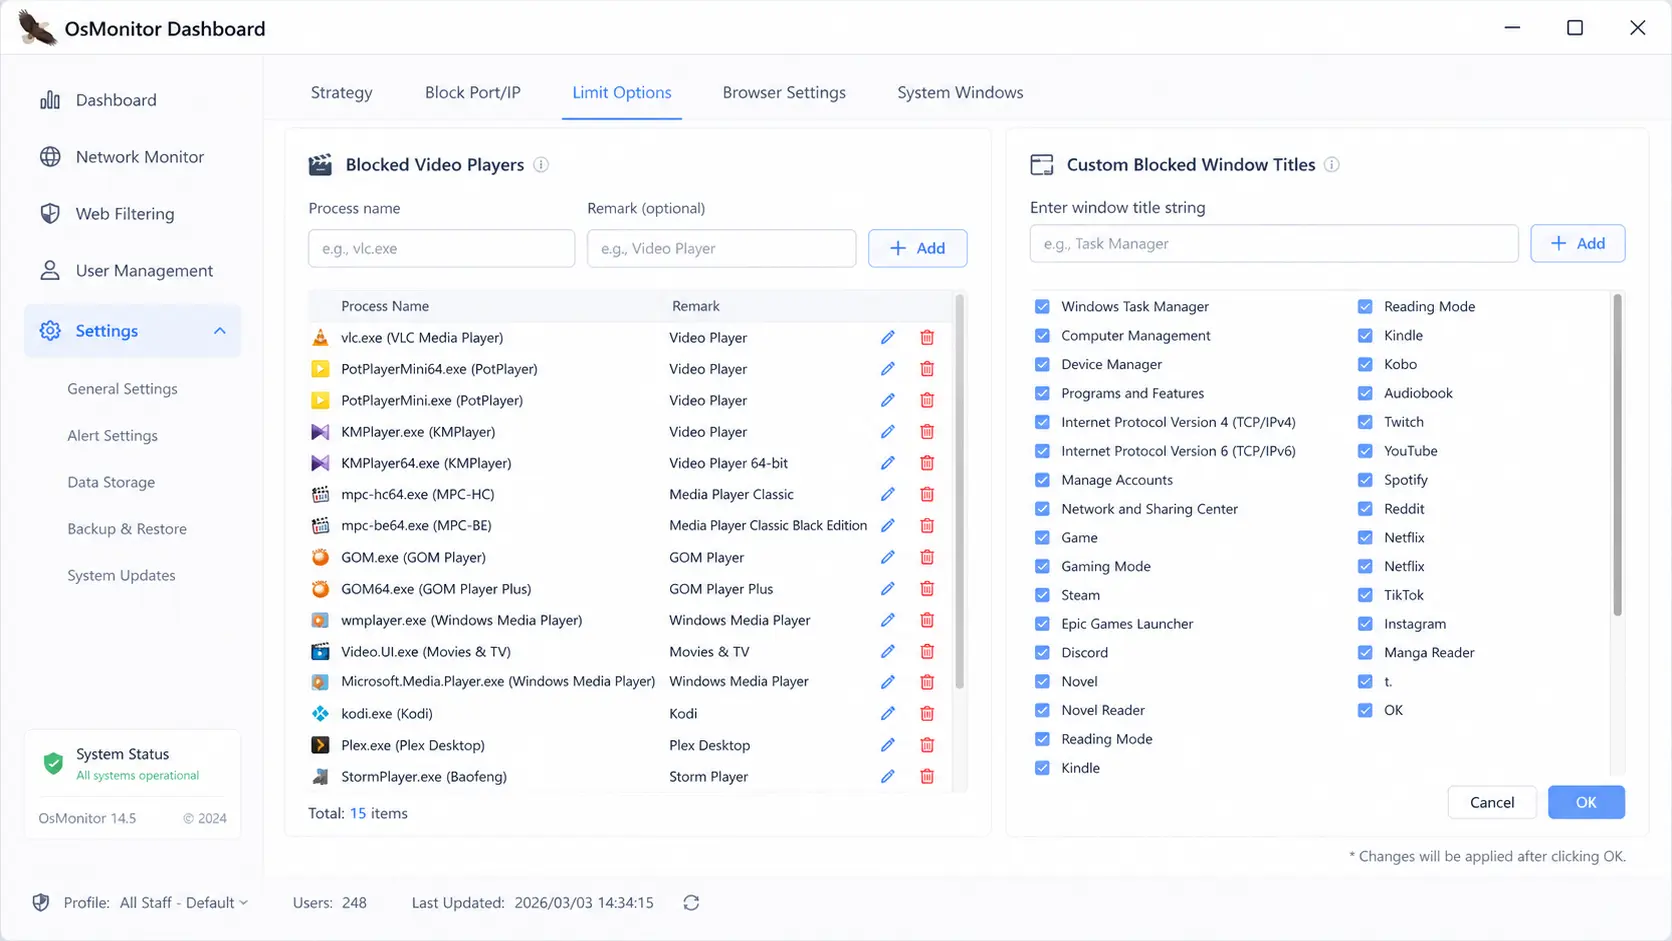This screenshot has height=941, width=1672.
Task: Edit the mpc-hc64.exe entry
Action: [887, 494]
